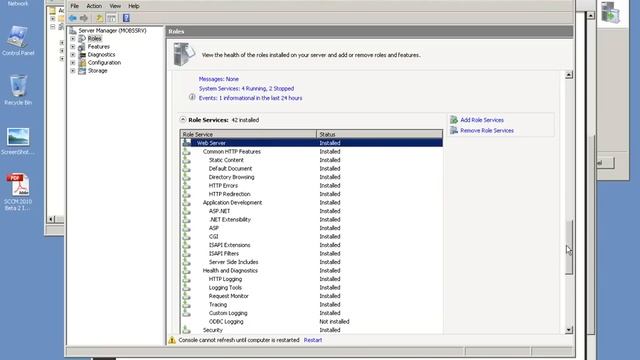The height and width of the screenshot is (360, 640).
Task: Select the Custom Logging row
Action: 311,313
